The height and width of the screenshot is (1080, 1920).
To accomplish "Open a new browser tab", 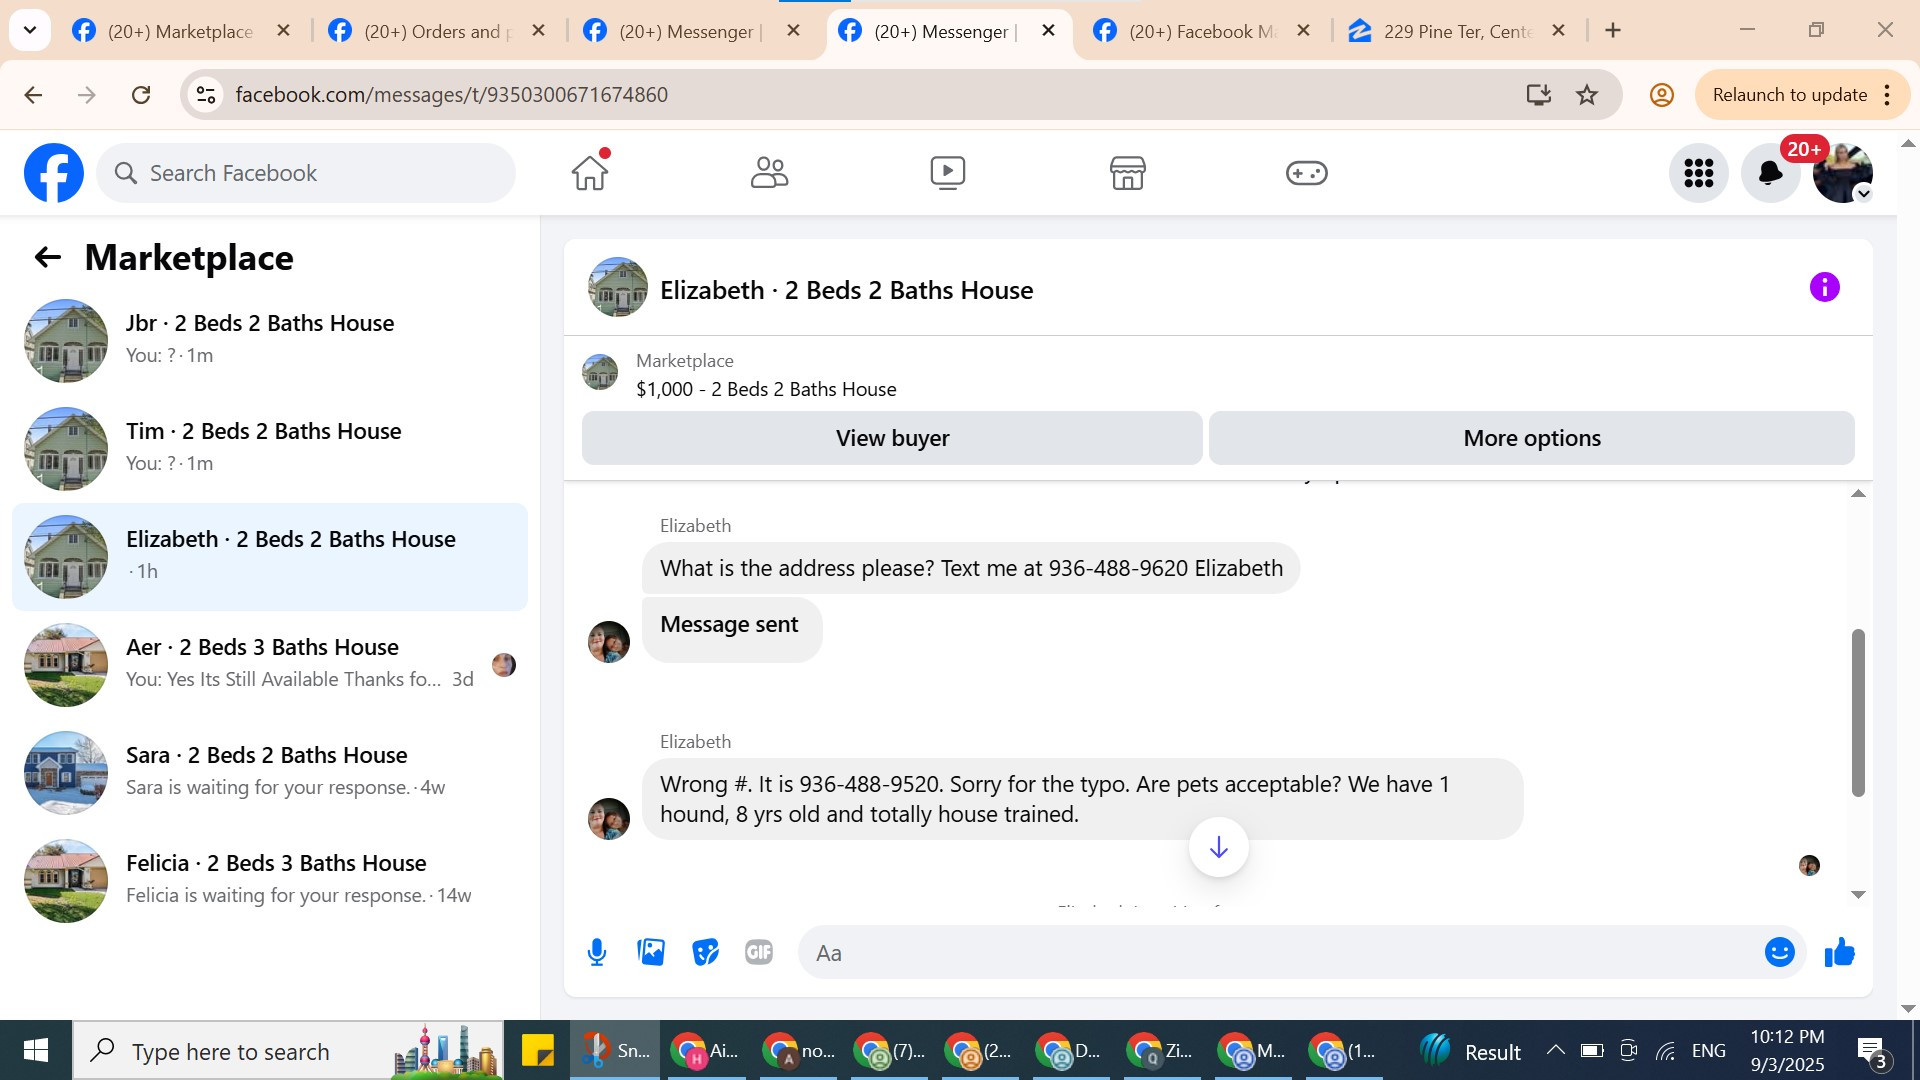I will point(1612,31).
